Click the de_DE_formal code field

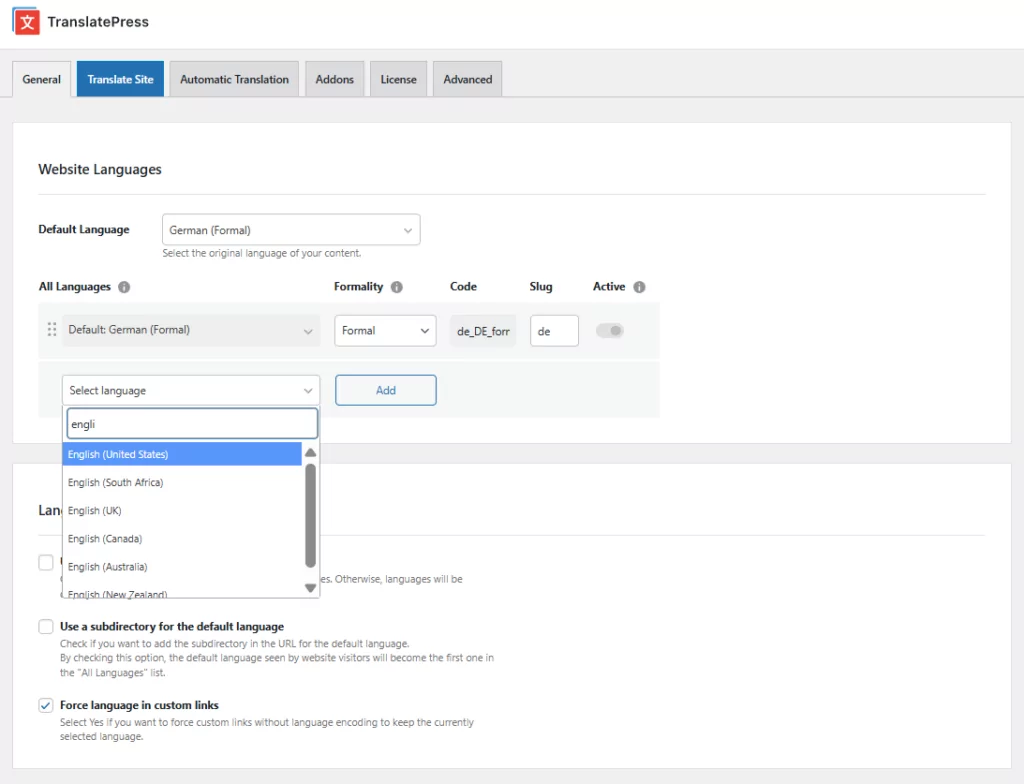[483, 331]
